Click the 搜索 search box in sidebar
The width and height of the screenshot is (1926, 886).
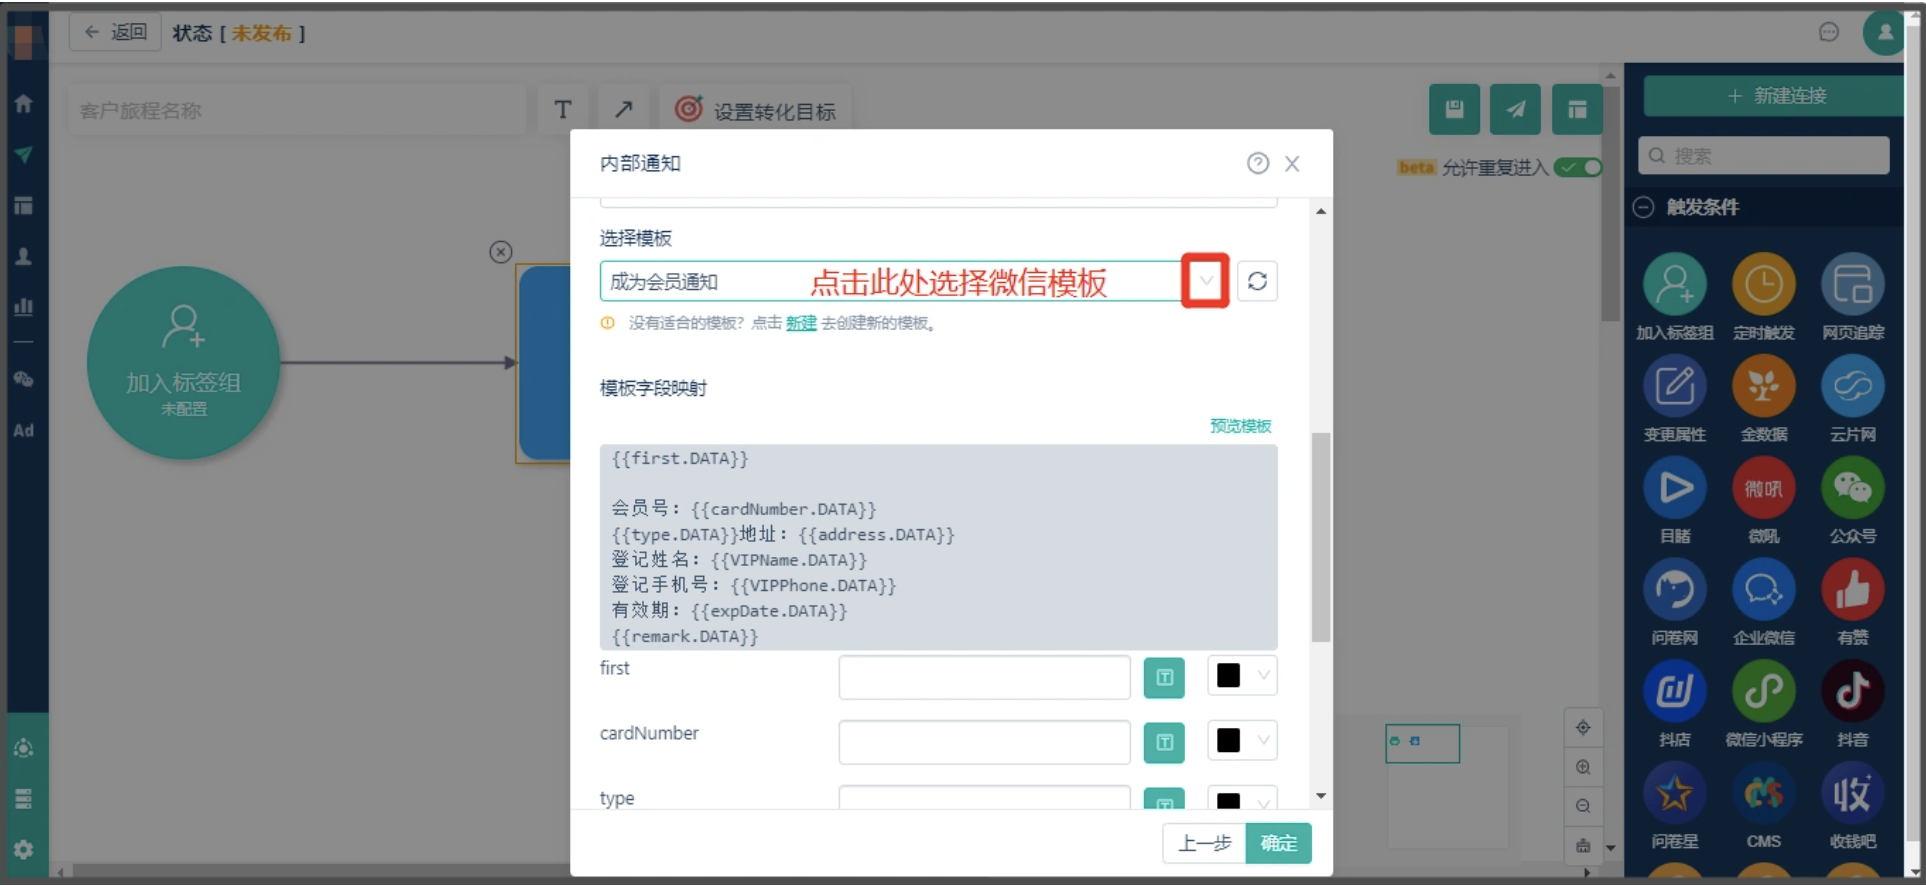pos(1763,156)
